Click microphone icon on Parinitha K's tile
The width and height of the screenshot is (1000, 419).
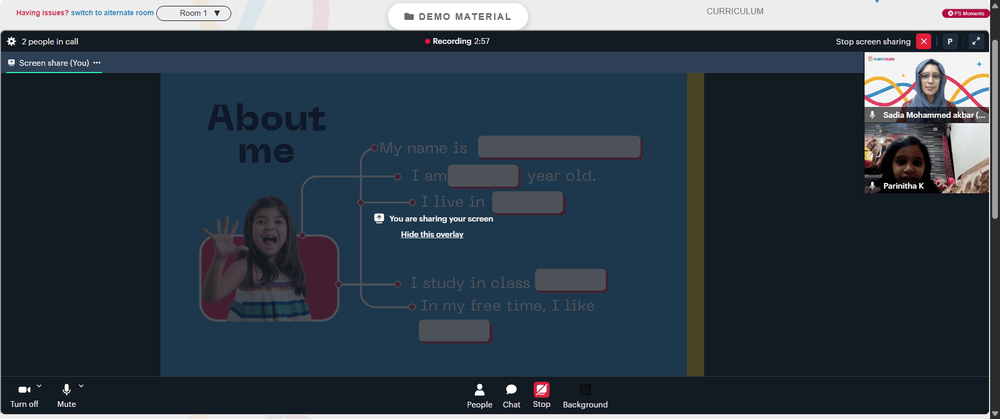tap(873, 186)
